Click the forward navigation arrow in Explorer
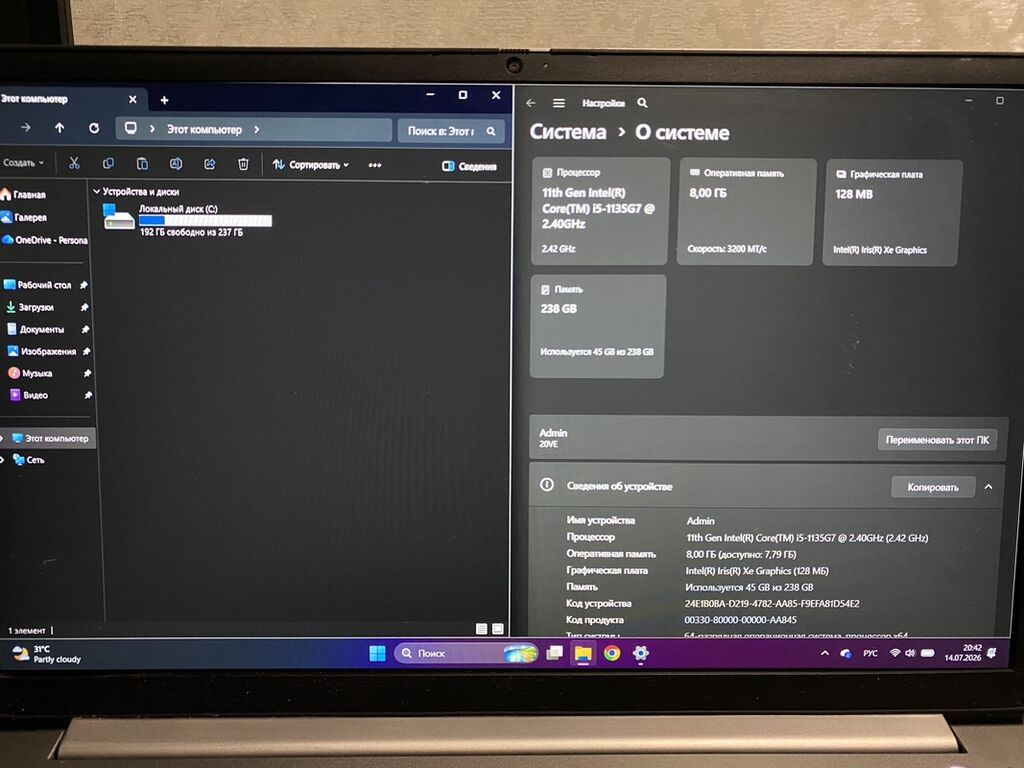1024x768 pixels. 25,127
